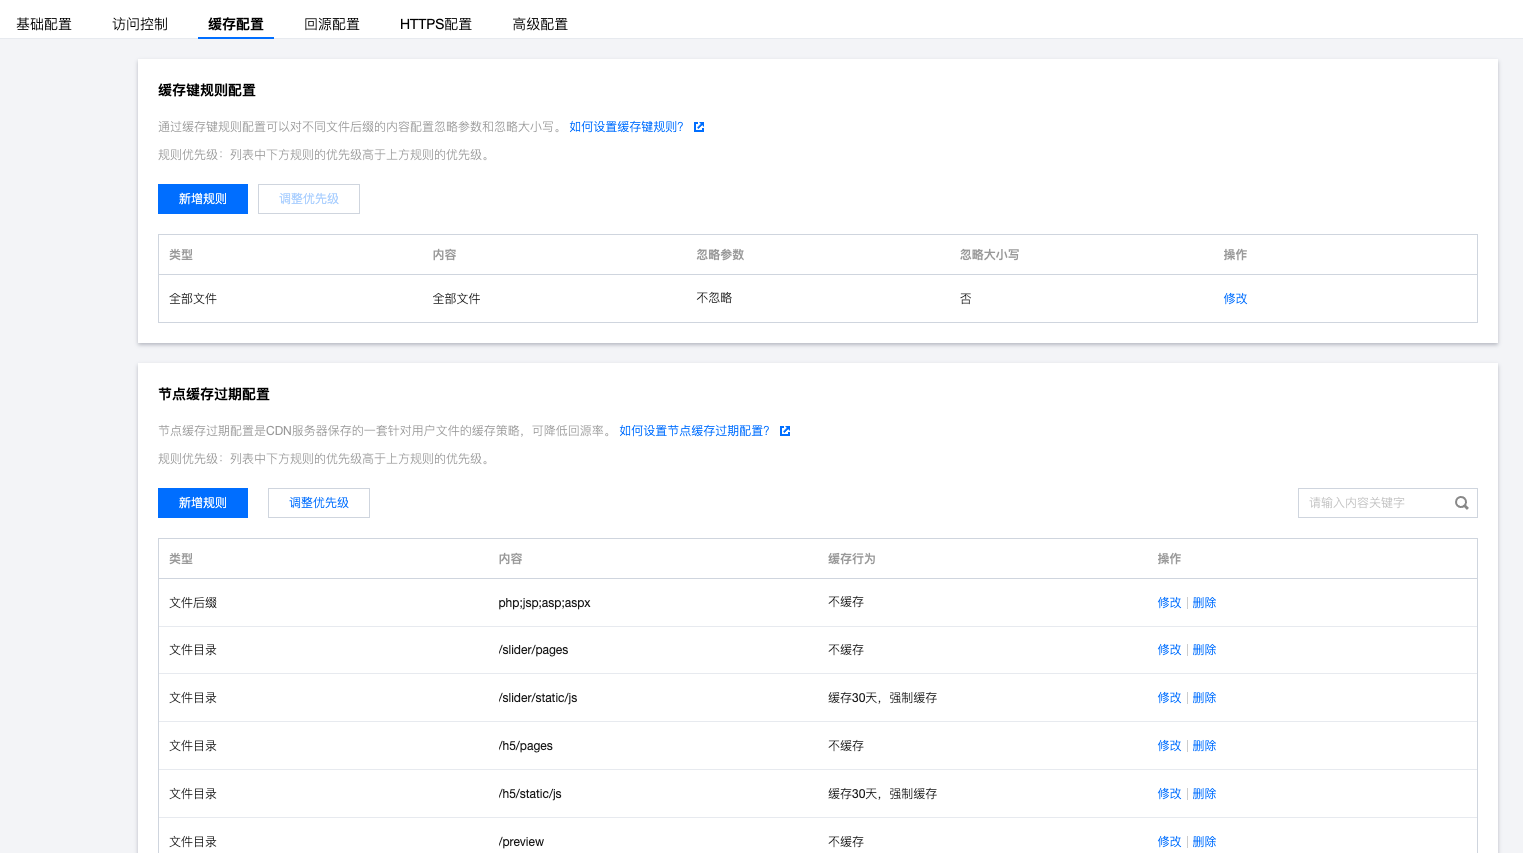This screenshot has height=853, width=1523.
Task: Click 修改 for /slider/static/js rule
Action: pos(1169,698)
